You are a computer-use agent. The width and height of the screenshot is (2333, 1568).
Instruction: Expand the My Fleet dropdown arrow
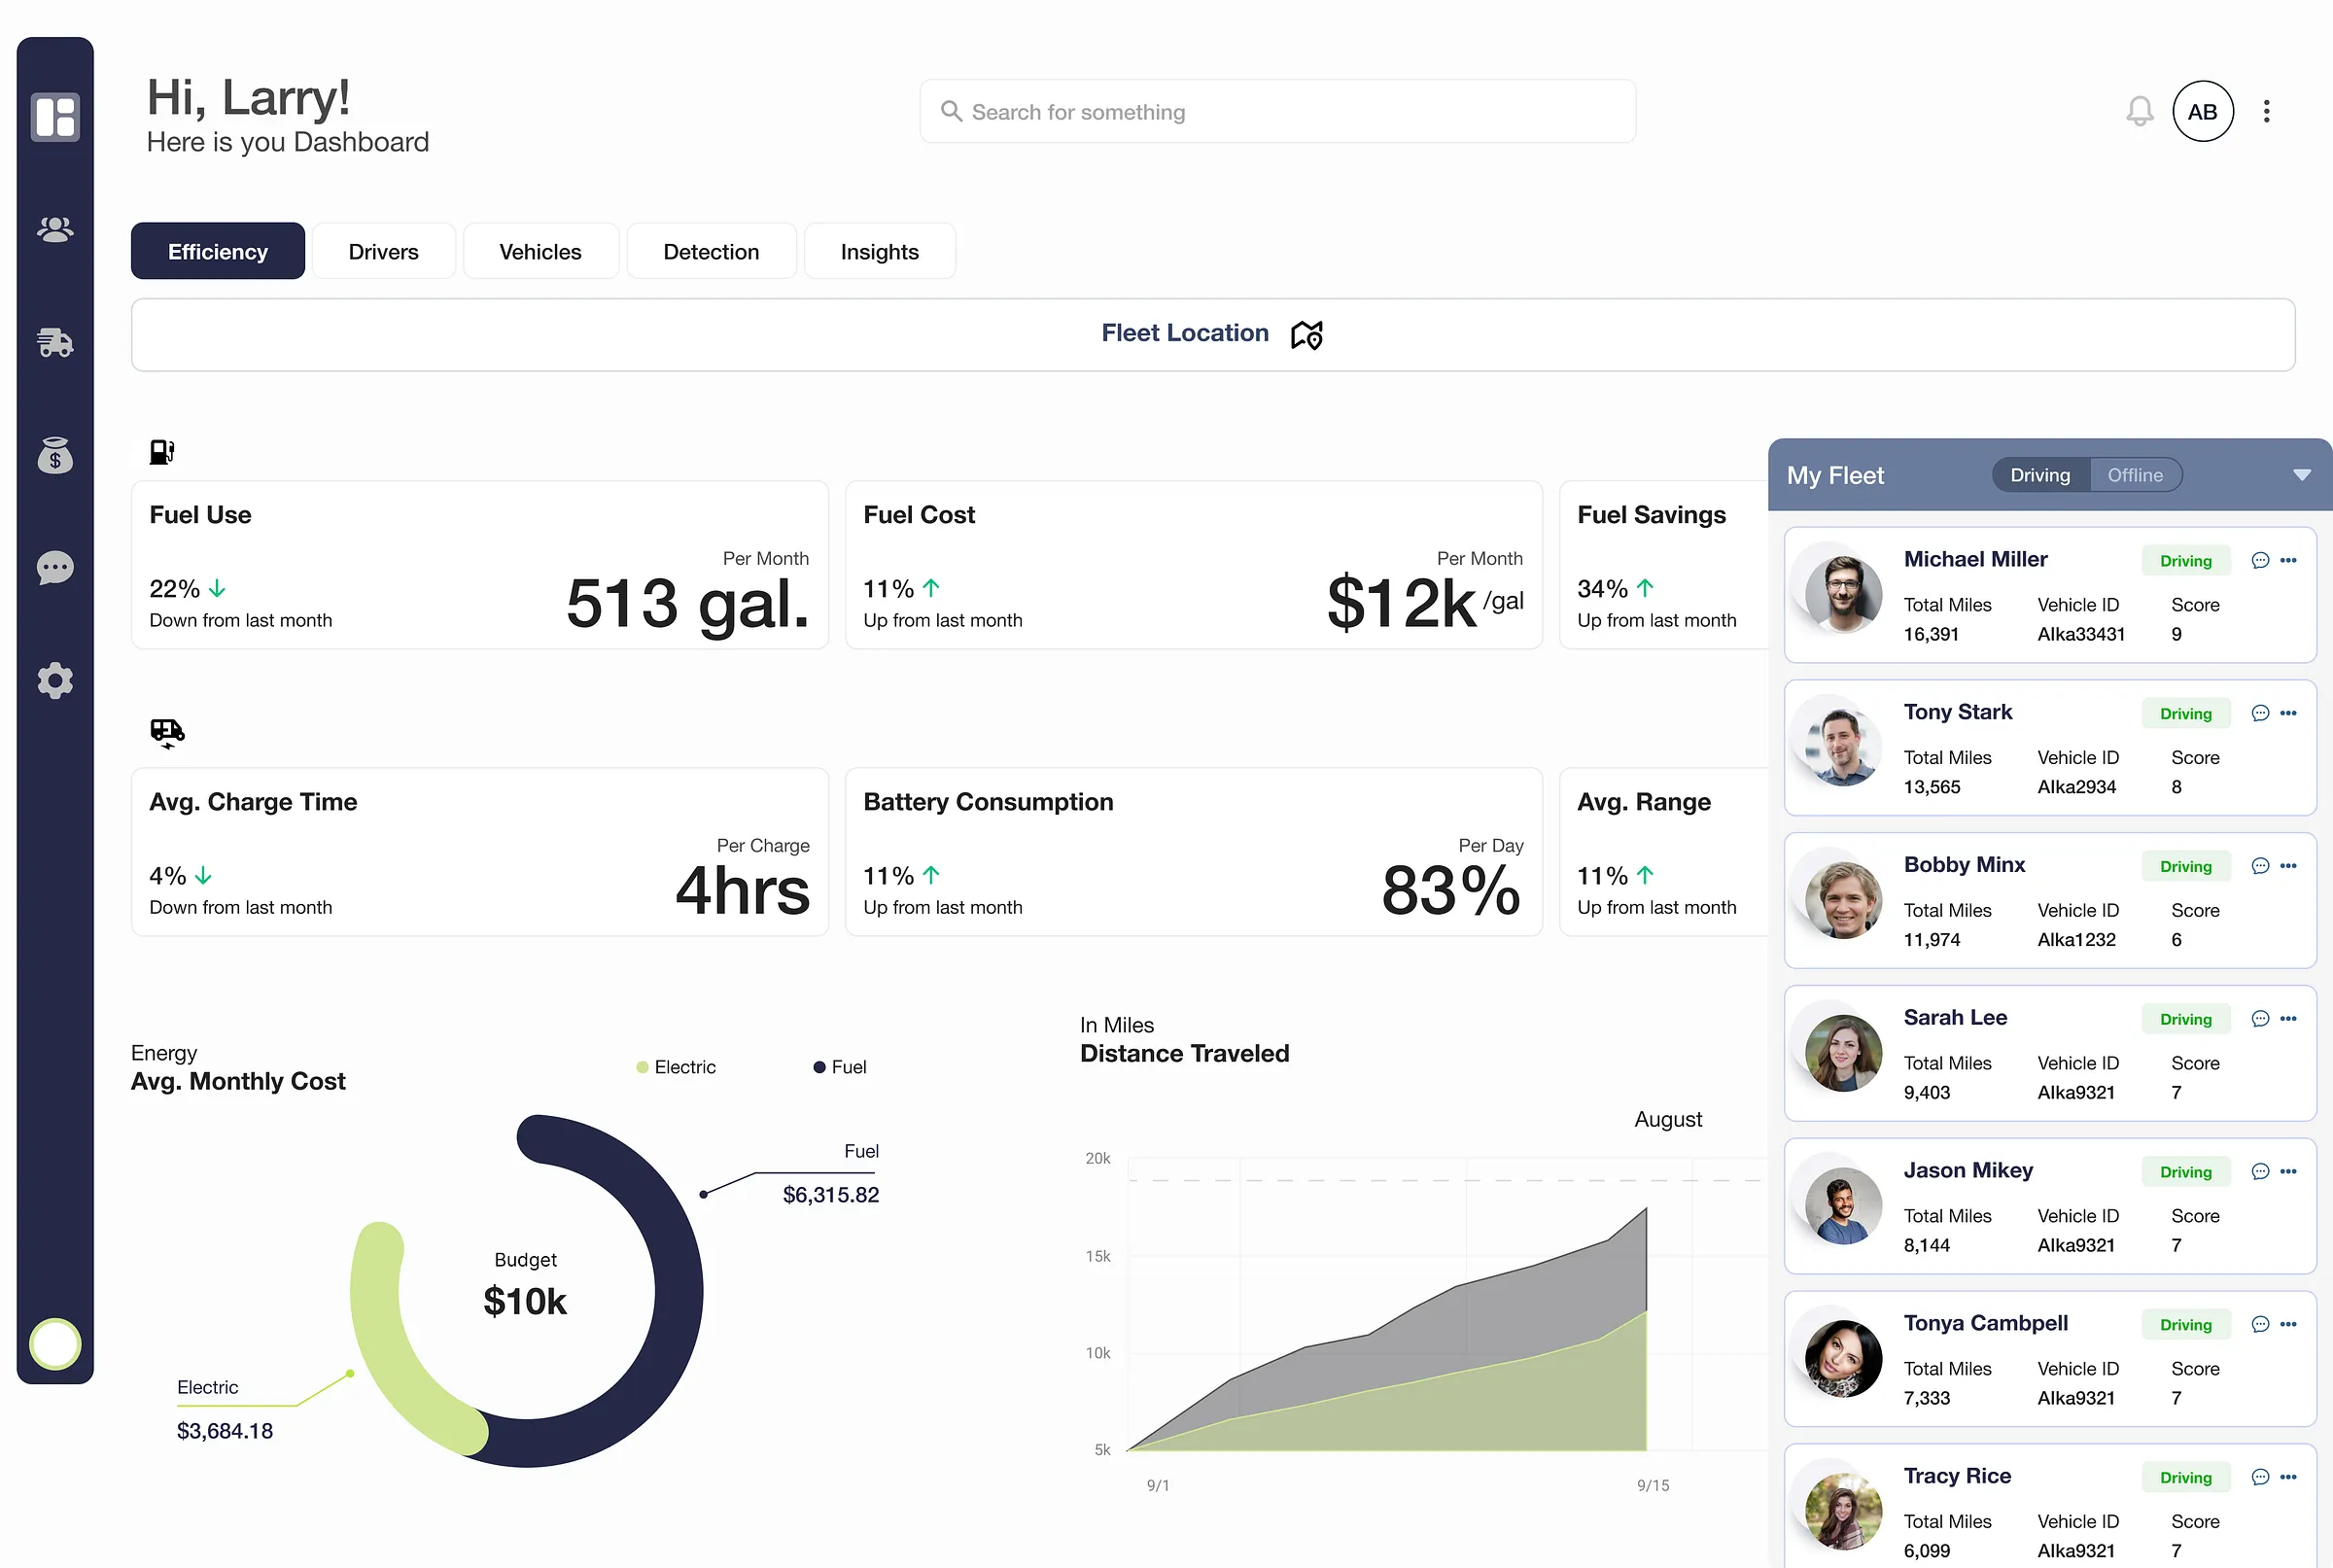pos(2302,475)
